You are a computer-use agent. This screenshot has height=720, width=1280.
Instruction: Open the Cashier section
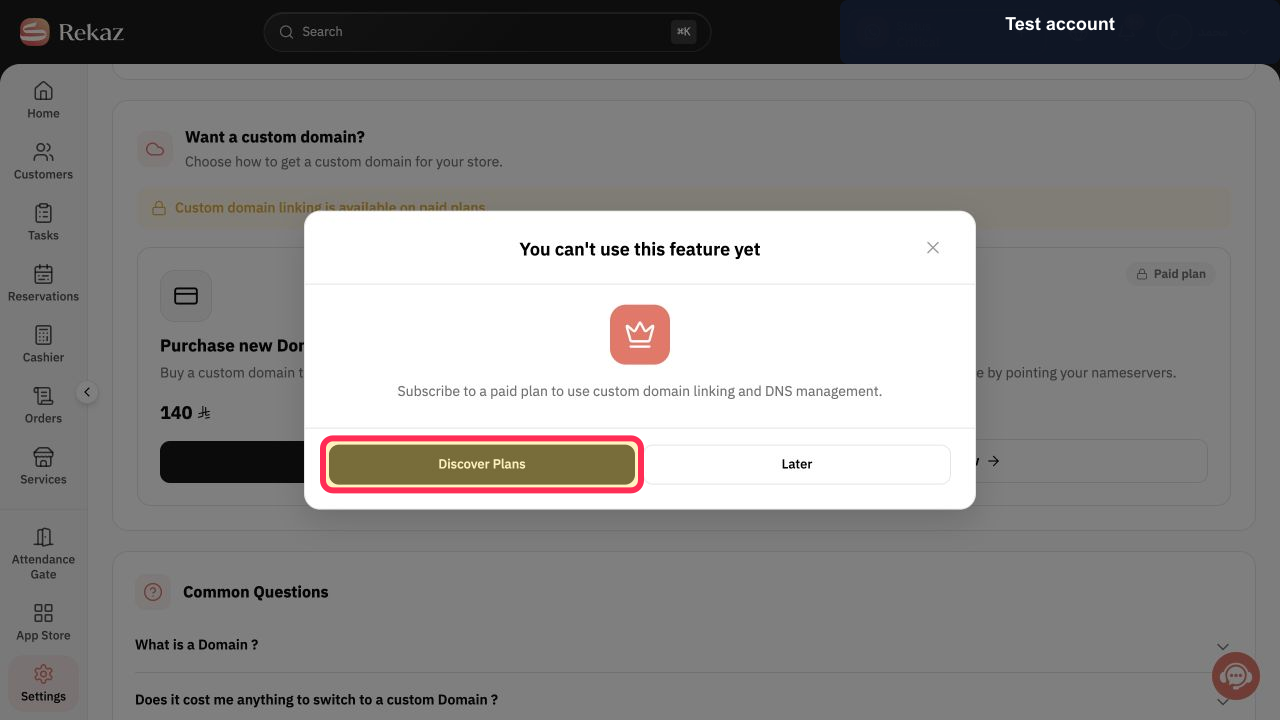[x=43, y=344]
